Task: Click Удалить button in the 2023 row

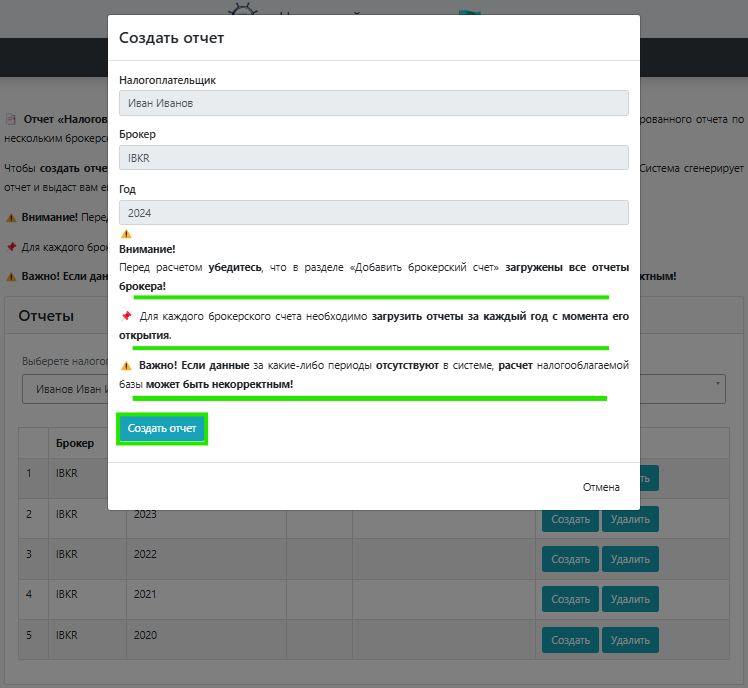Action: [630, 519]
